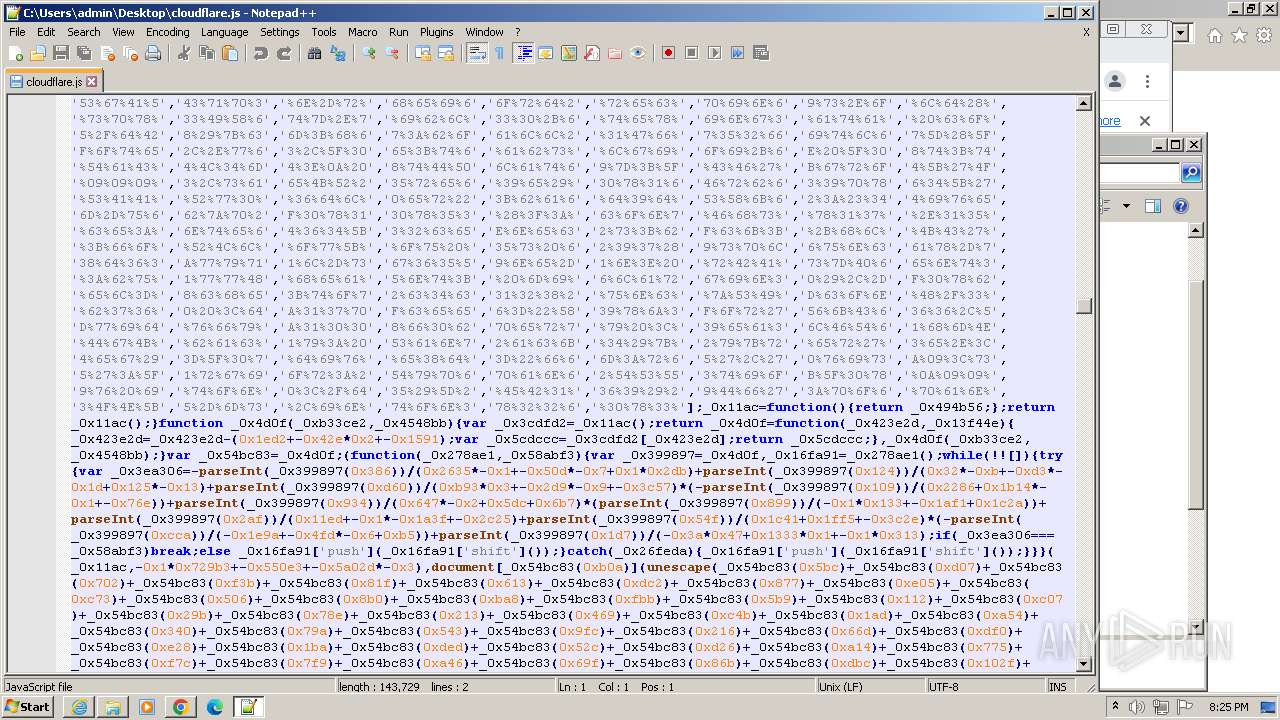
Task: Open Find with the binoculars icon
Action: (x=314, y=53)
